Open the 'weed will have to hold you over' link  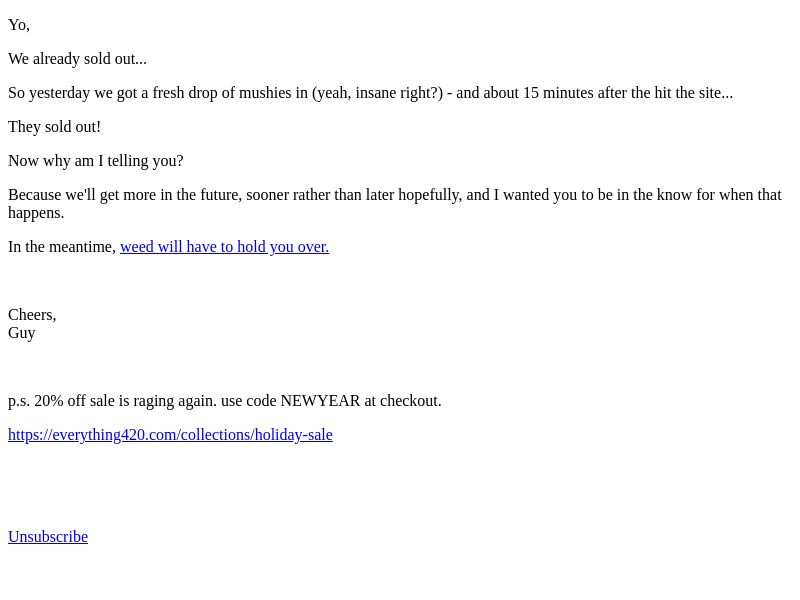(x=224, y=247)
